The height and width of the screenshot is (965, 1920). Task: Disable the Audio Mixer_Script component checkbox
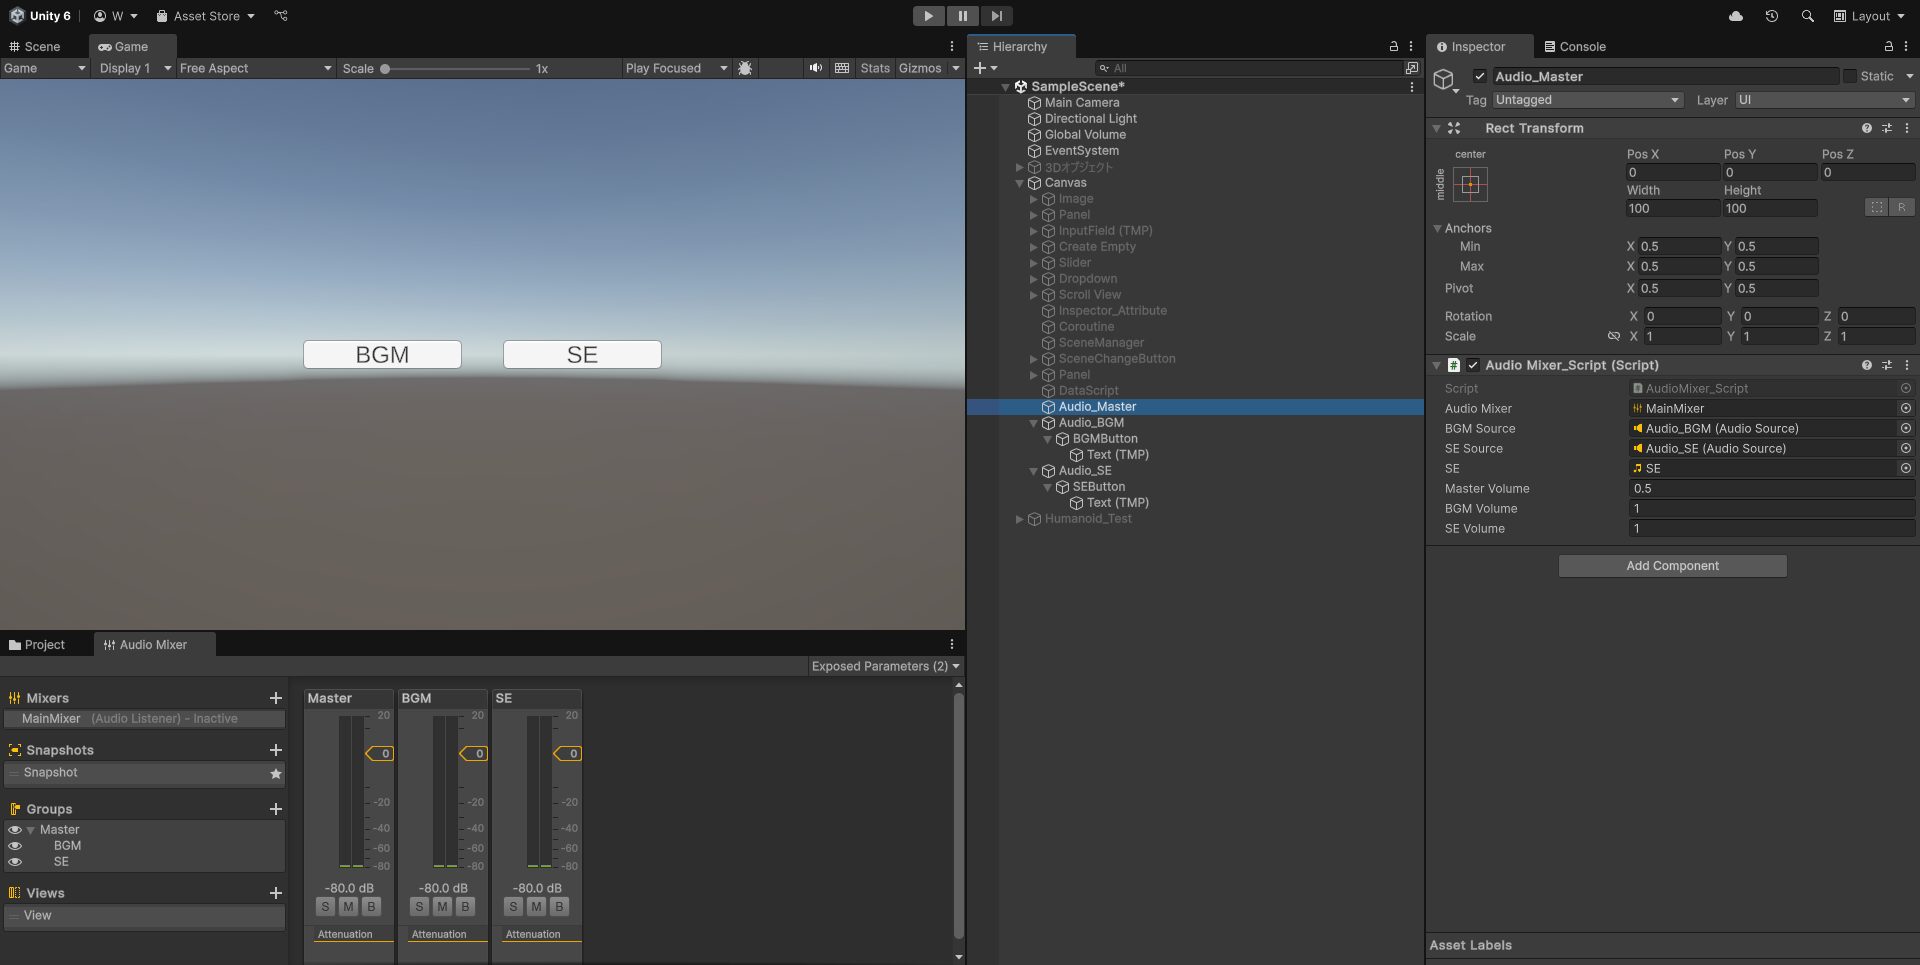click(1473, 365)
